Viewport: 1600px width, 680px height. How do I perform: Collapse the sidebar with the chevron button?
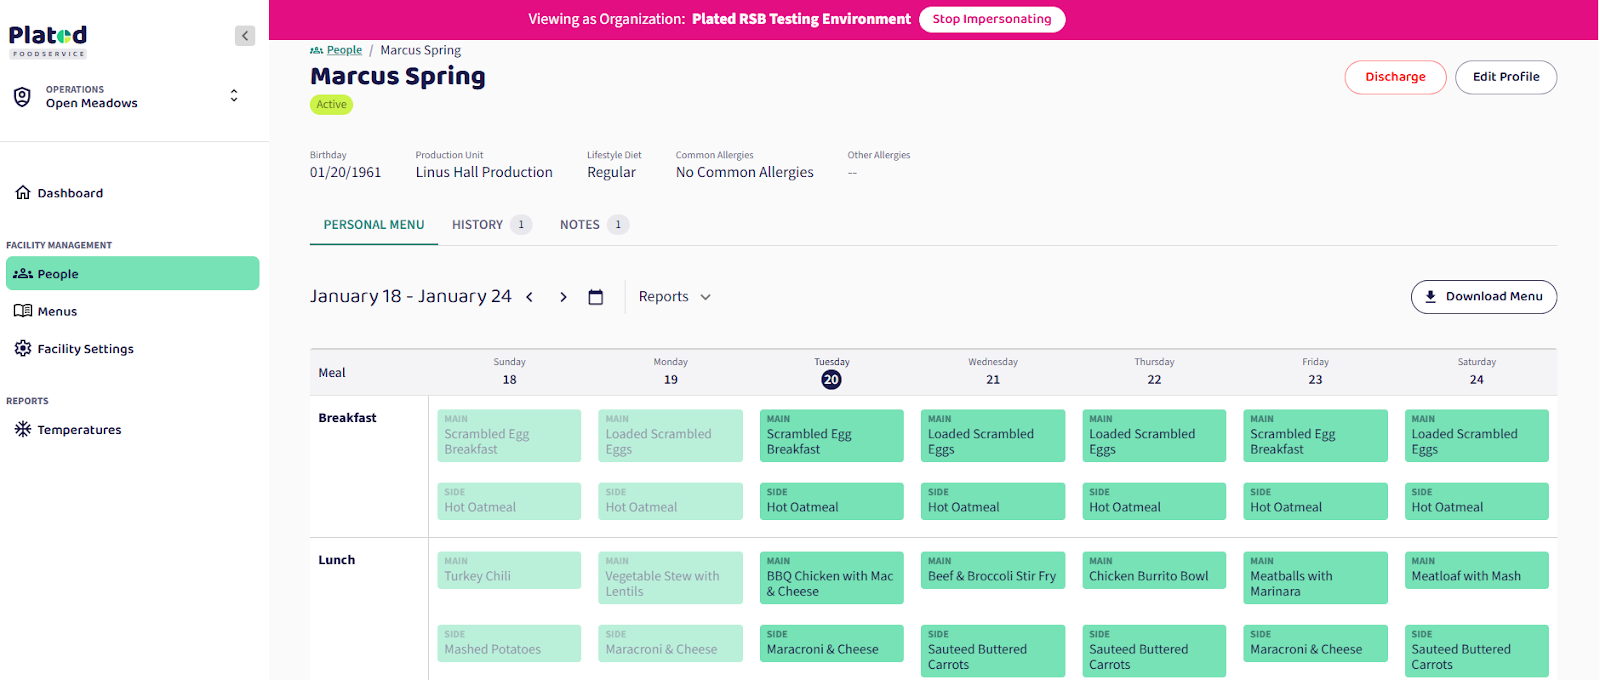point(245,36)
